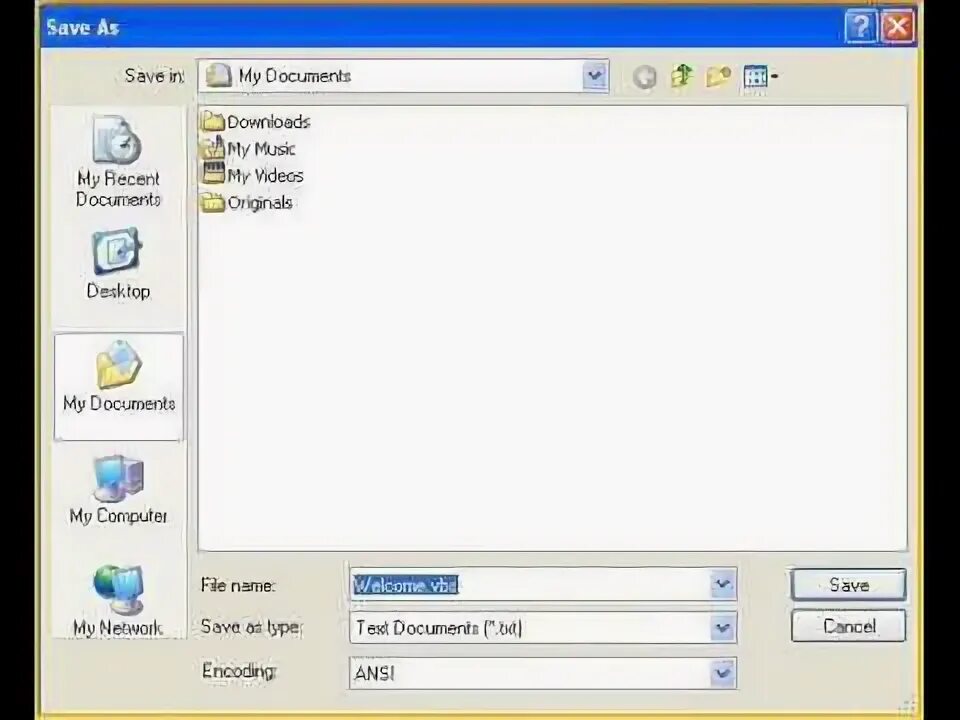Click the My Videos folder name text
This screenshot has width=960, height=720.
(265, 176)
